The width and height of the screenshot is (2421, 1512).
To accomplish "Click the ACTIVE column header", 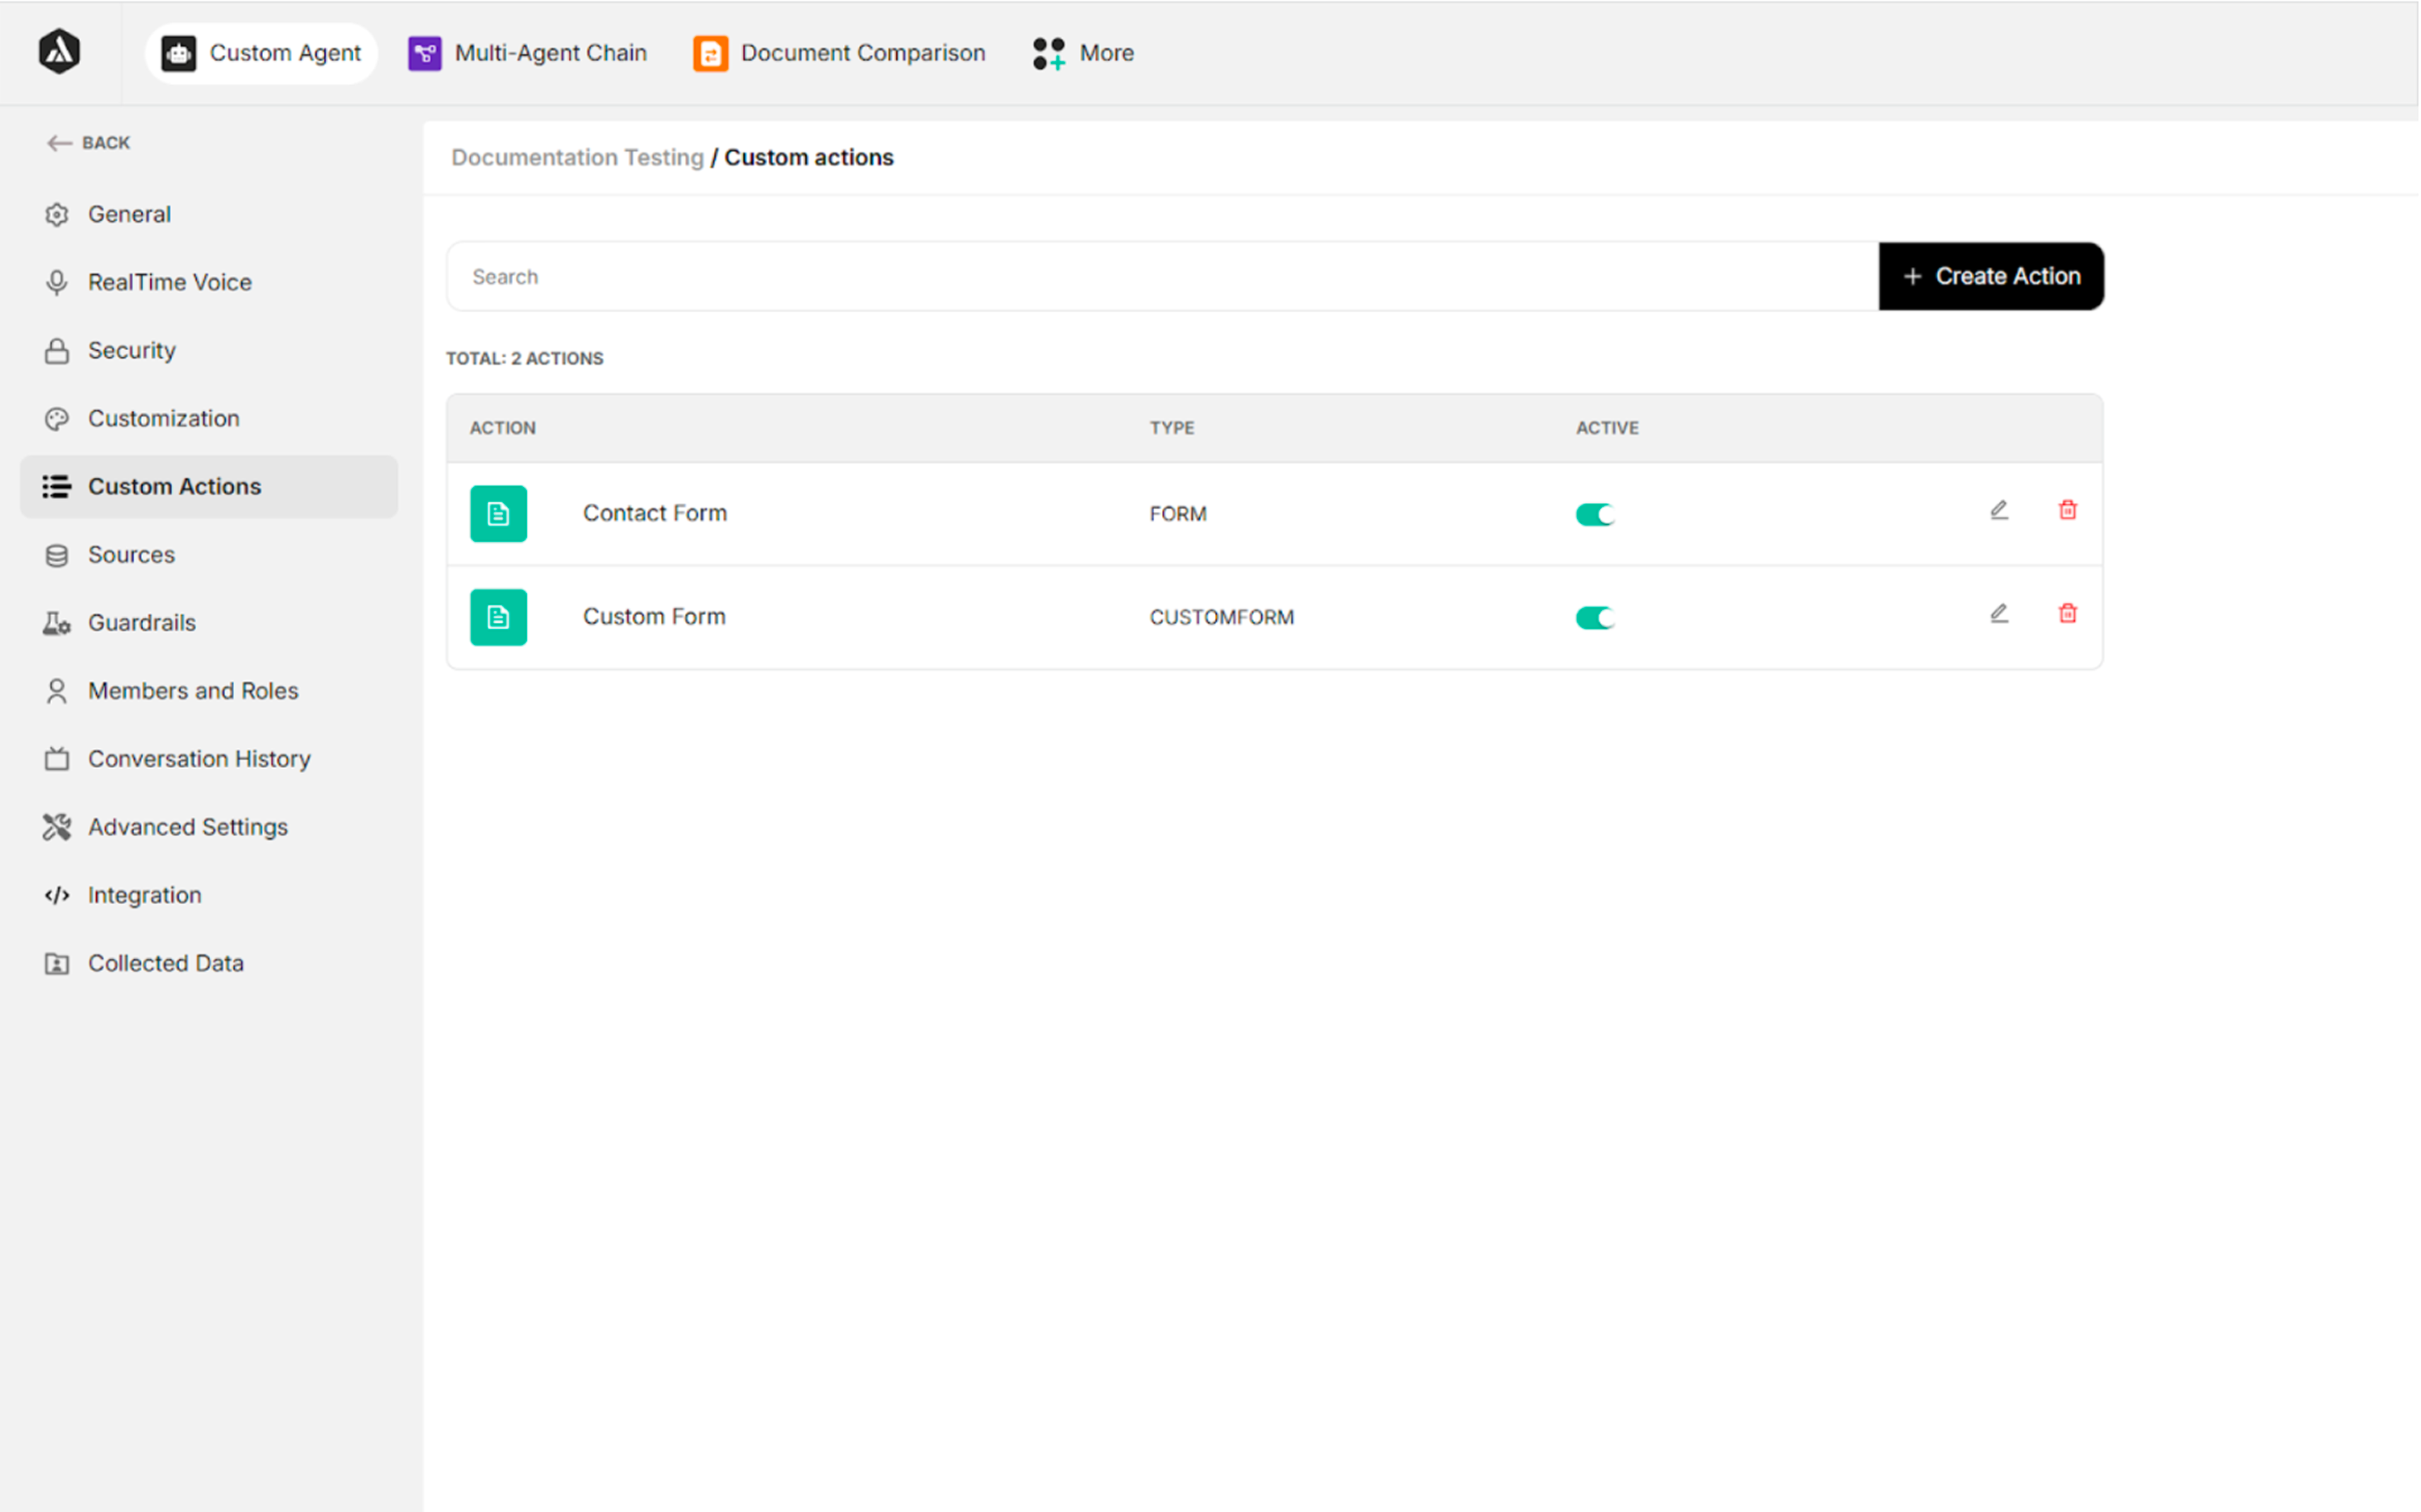I will point(1607,428).
